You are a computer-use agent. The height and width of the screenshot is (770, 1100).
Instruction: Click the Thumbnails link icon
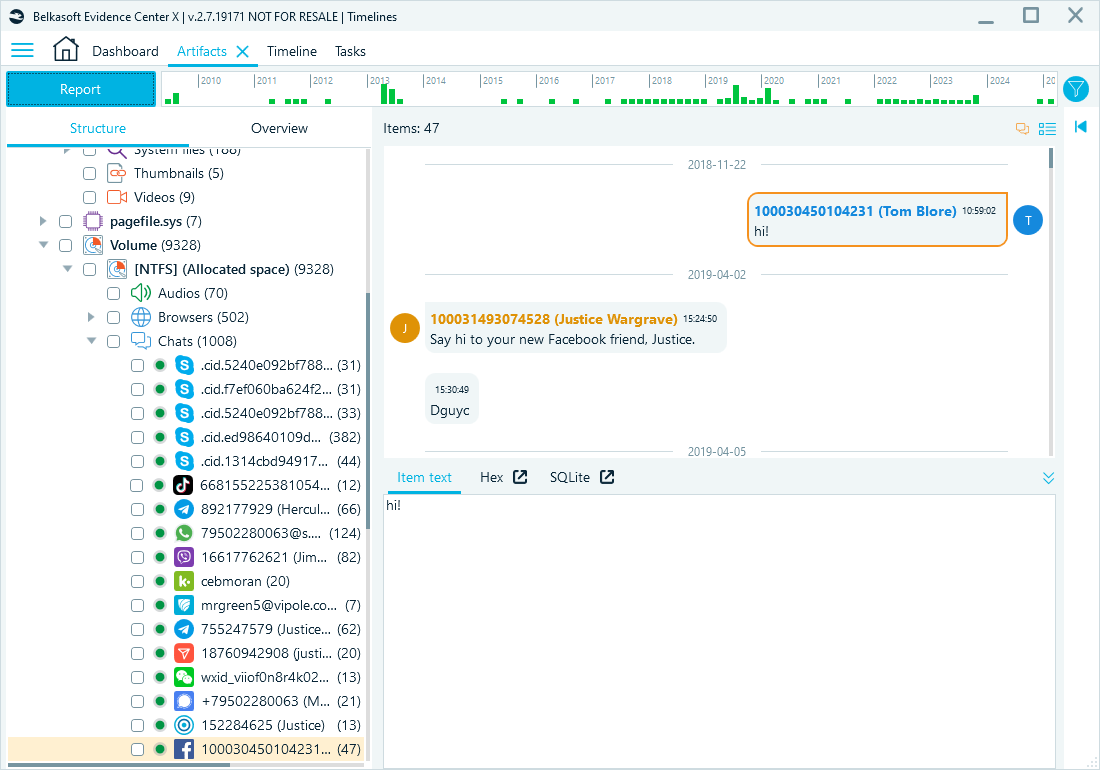[x=116, y=173]
